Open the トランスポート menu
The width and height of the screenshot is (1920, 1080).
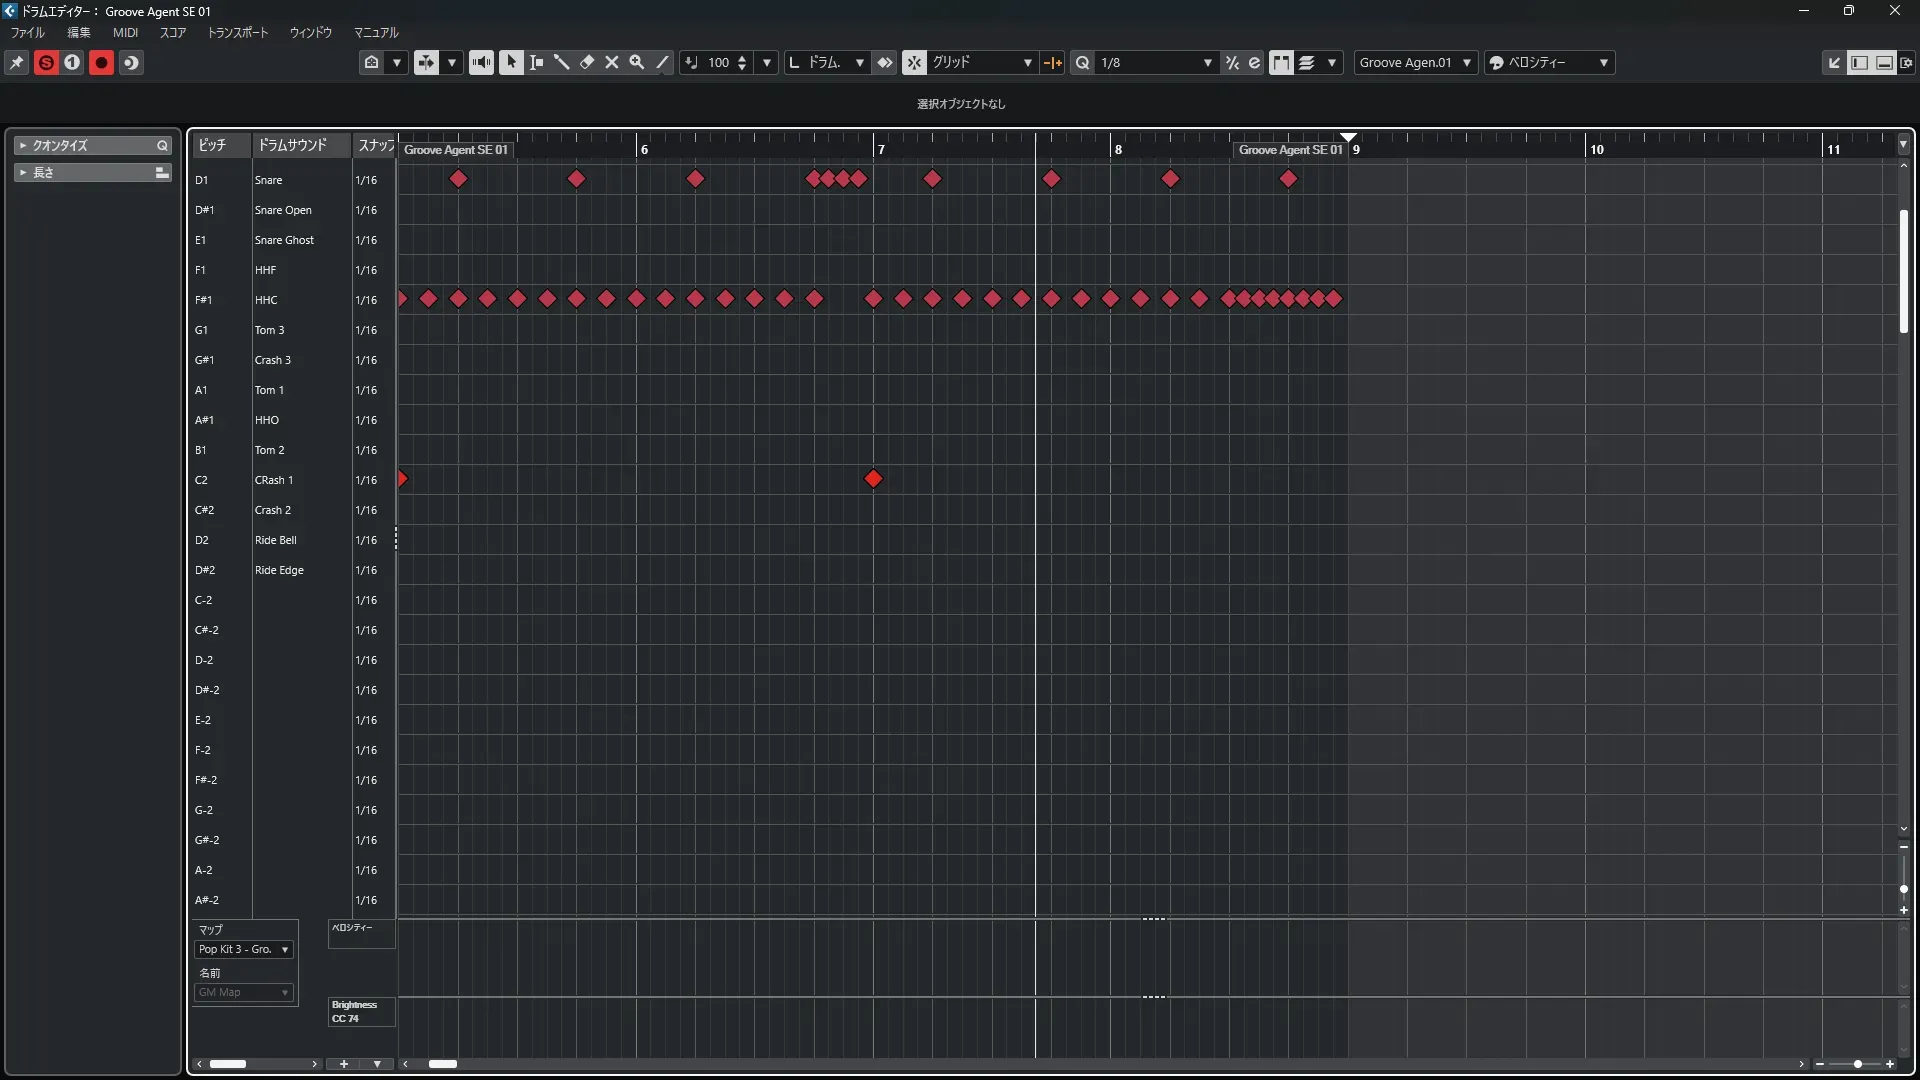tap(237, 32)
